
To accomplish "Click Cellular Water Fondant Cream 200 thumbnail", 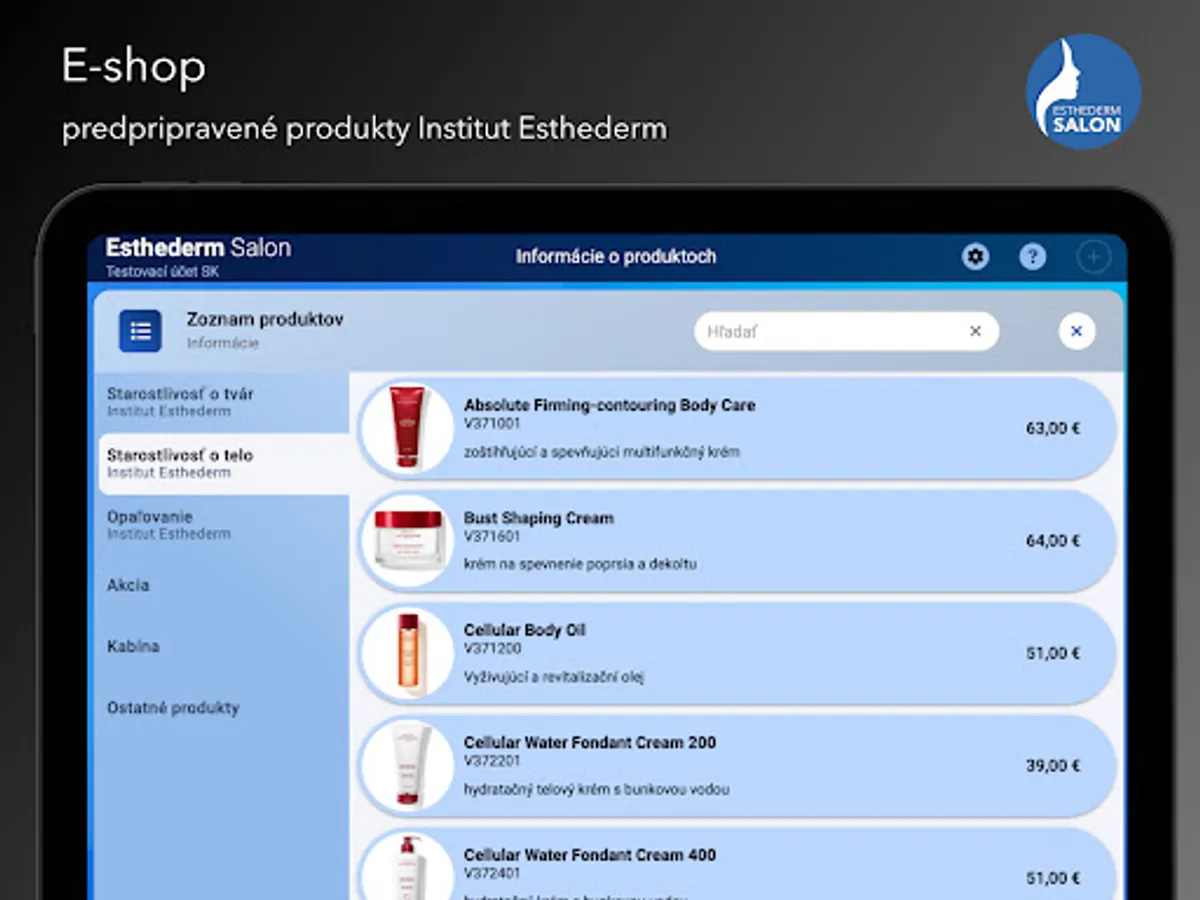I will pyautogui.click(x=407, y=766).
